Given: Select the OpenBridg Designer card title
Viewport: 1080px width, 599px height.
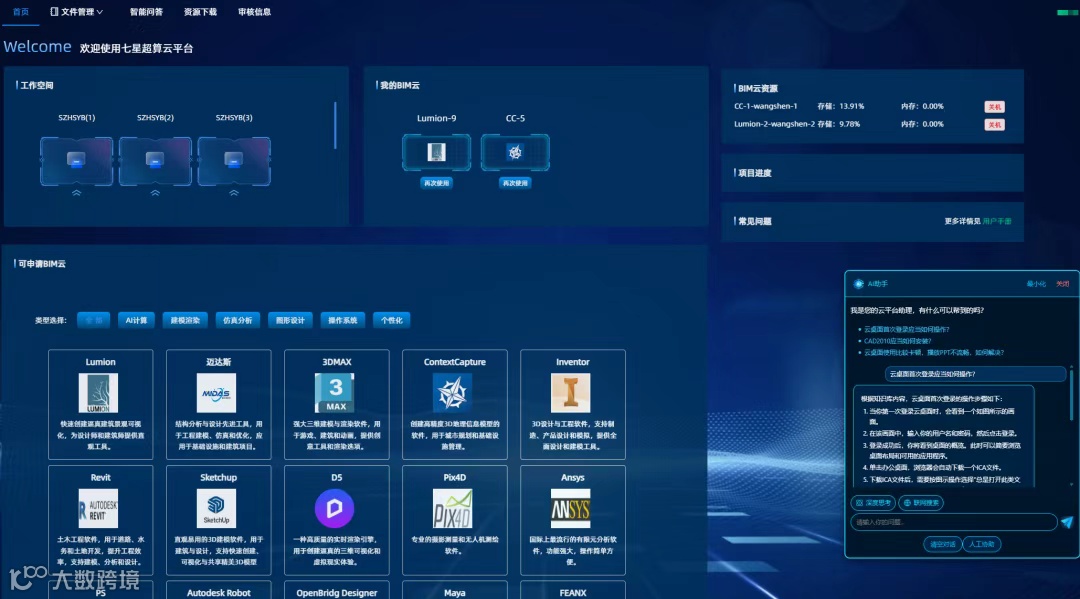Looking at the screenshot, I should click(x=337, y=592).
